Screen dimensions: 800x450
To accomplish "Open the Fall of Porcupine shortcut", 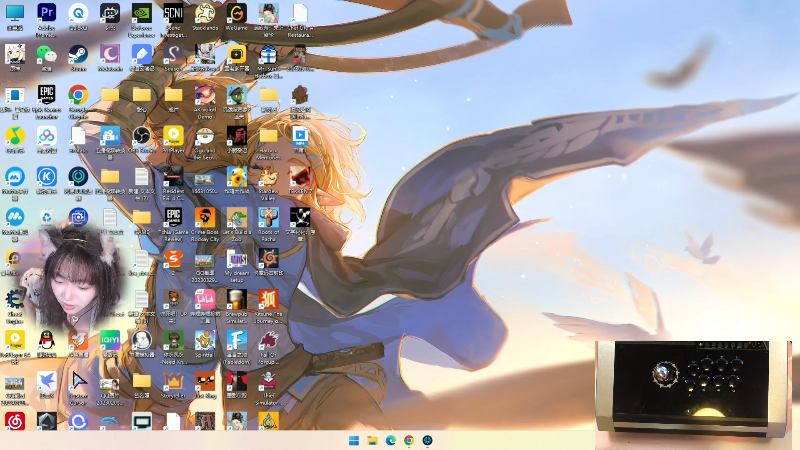I will point(268,340).
